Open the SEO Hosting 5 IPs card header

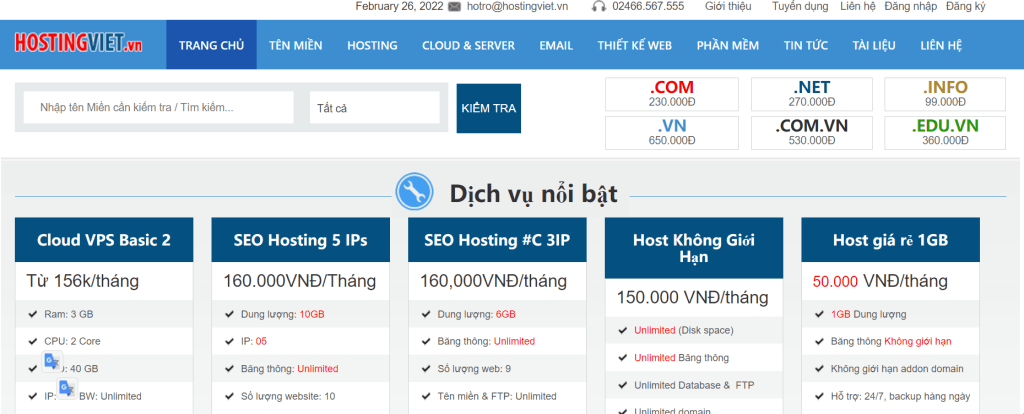coord(300,240)
